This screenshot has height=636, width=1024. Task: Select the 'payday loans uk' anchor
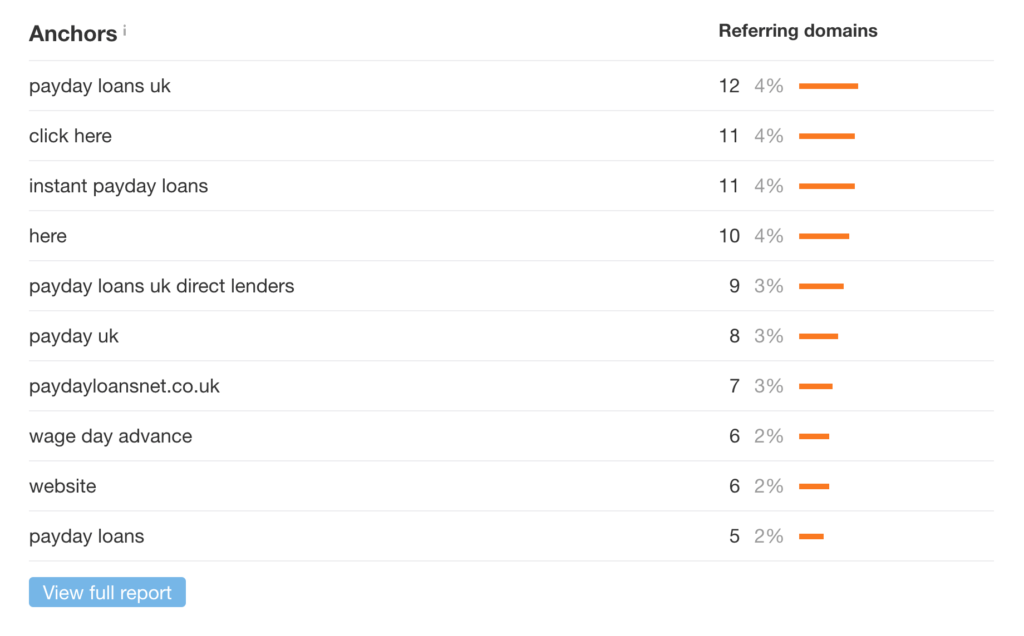[100, 86]
